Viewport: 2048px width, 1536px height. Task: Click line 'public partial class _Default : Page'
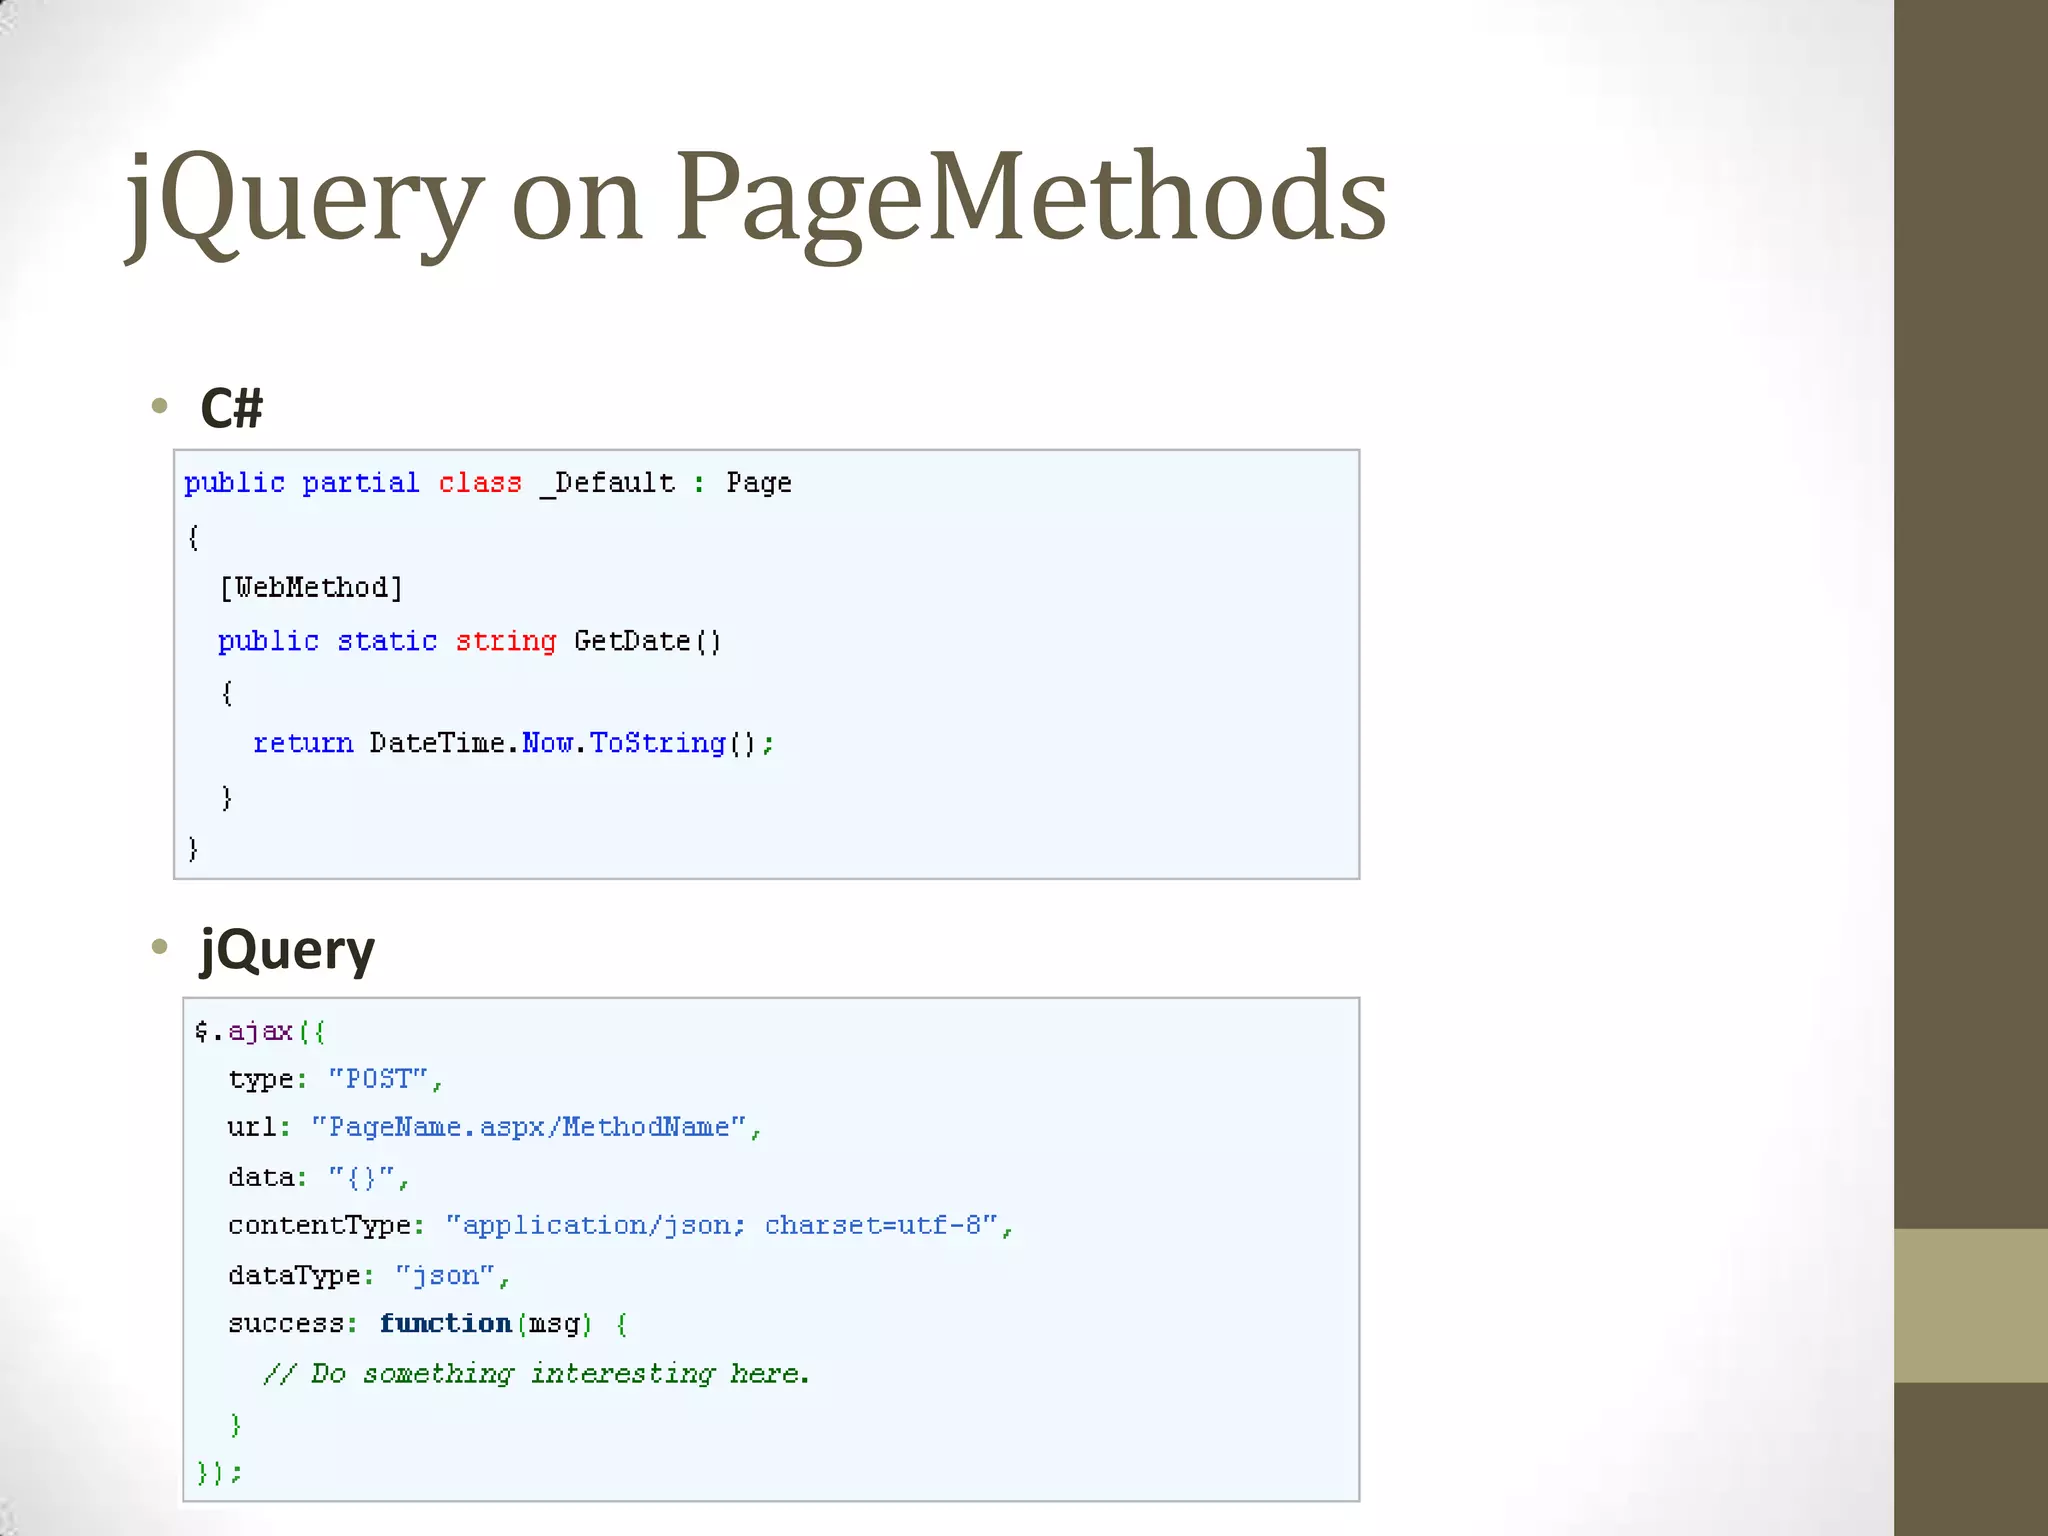(x=488, y=483)
